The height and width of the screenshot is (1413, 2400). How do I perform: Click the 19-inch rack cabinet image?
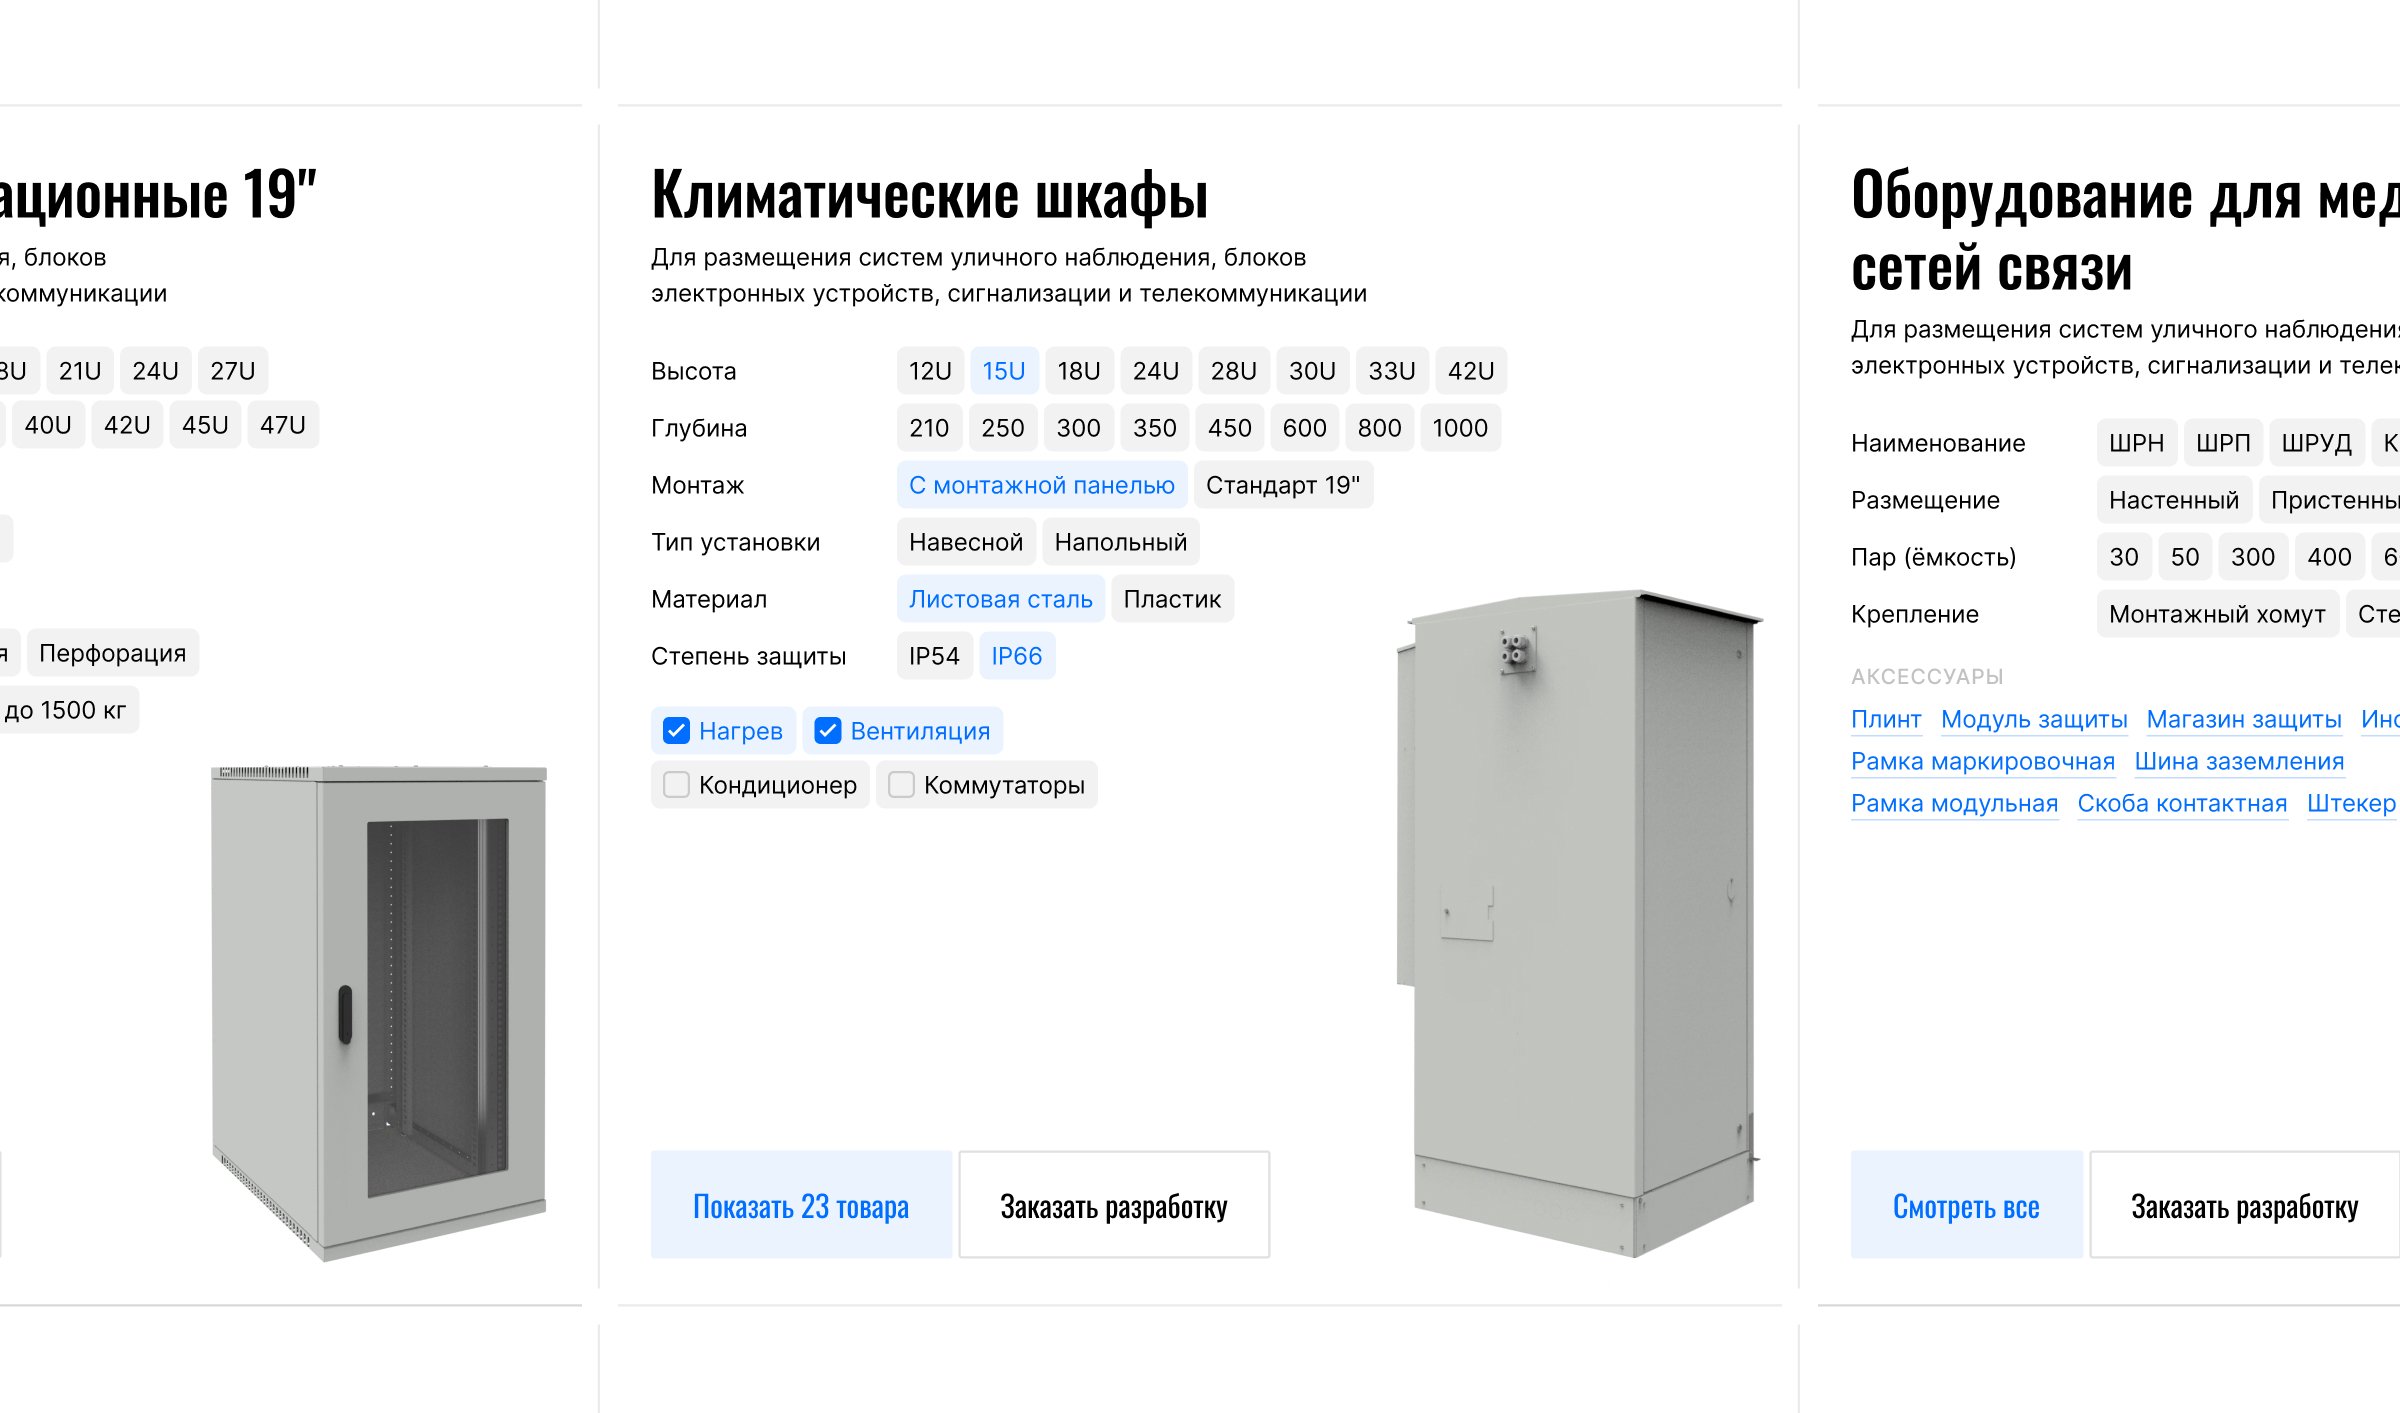click(x=380, y=1010)
